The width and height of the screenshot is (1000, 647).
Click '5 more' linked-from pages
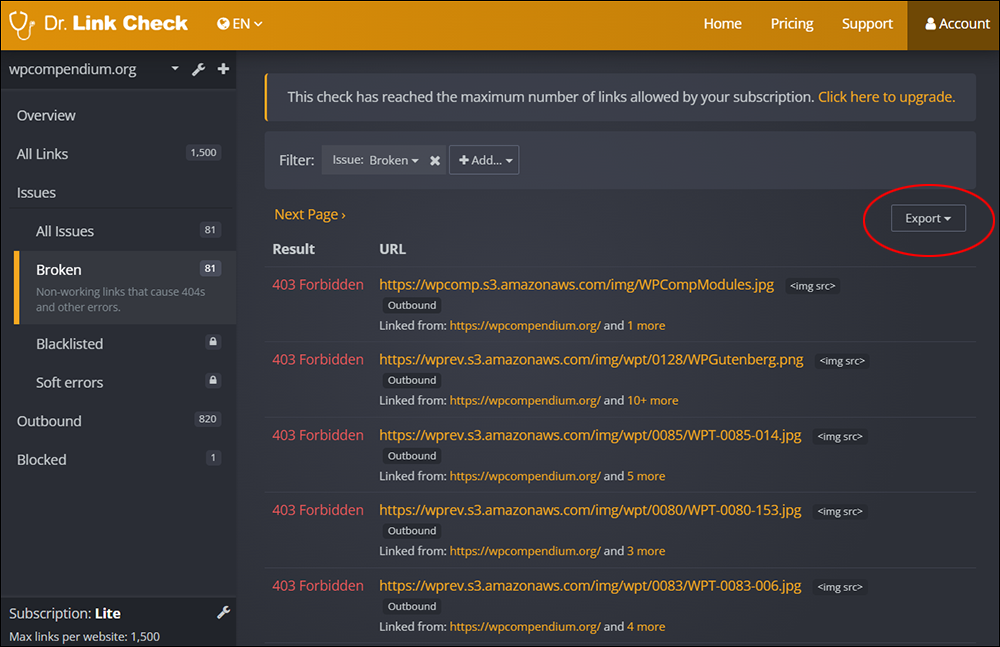(646, 476)
